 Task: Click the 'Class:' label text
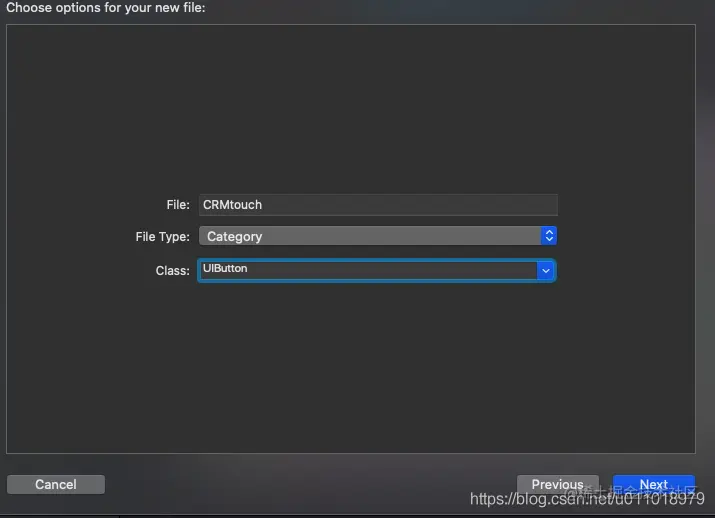pyautogui.click(x=172, y=271)
